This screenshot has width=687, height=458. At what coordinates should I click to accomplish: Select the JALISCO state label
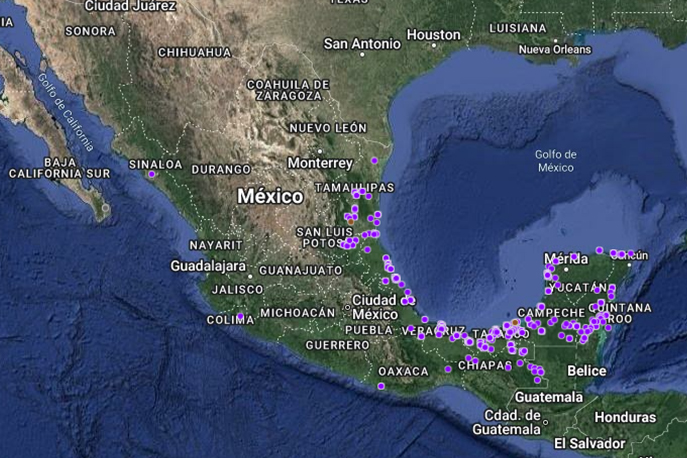(238, 289)
